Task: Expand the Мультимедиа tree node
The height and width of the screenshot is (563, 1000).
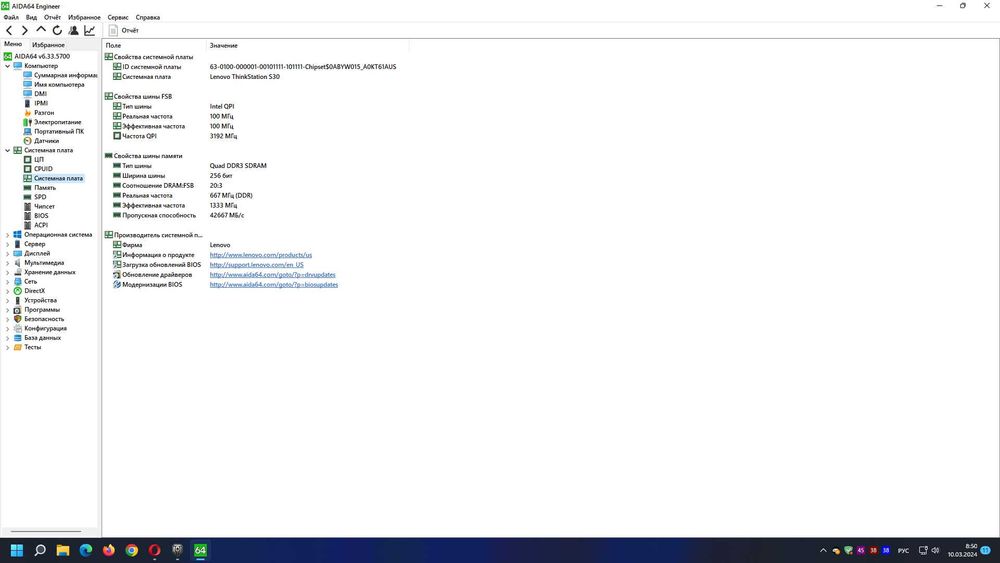Action: pyautogui.click(x=8, y=263)
